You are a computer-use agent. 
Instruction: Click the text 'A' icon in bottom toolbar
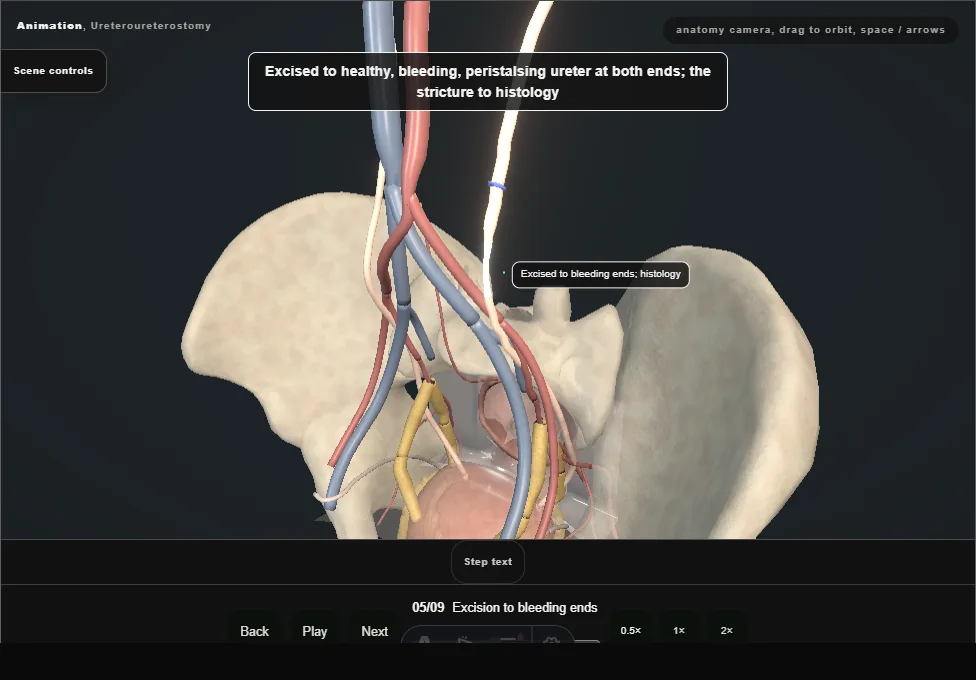[x=424, y=639]
